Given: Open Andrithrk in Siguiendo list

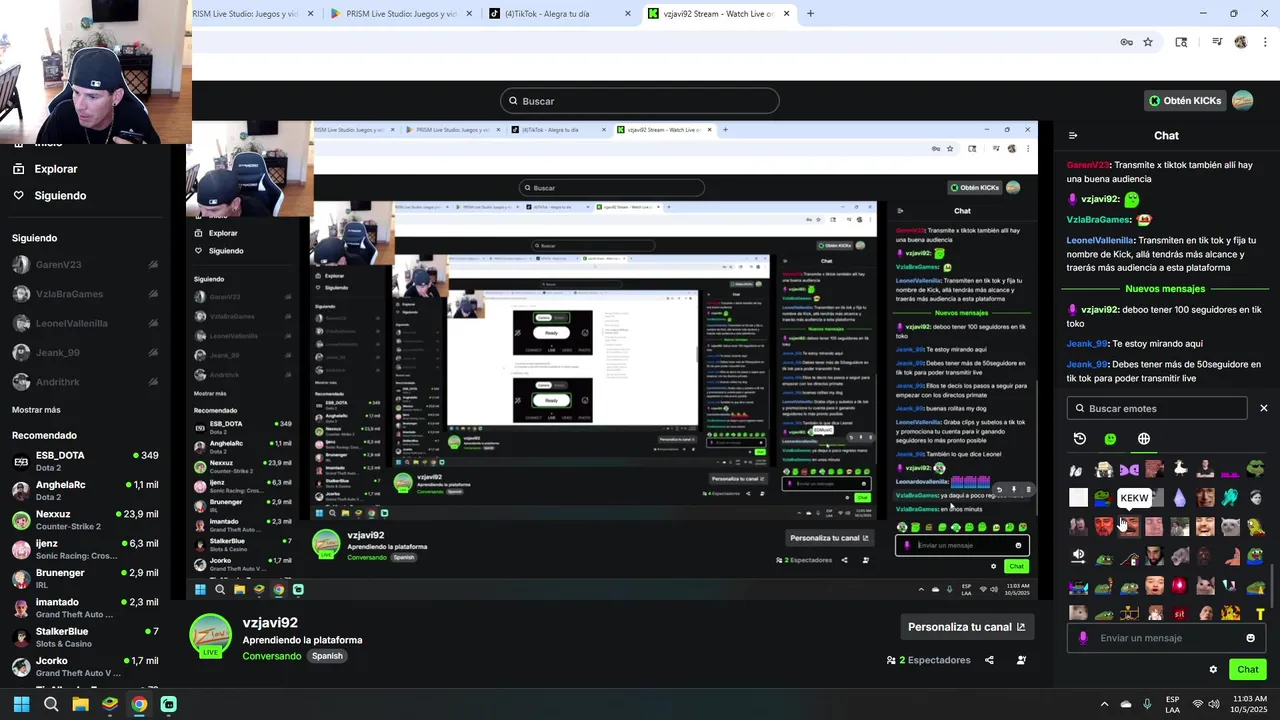Looking at the screenshot, I should pyautogui.click(x=85, y=382).
